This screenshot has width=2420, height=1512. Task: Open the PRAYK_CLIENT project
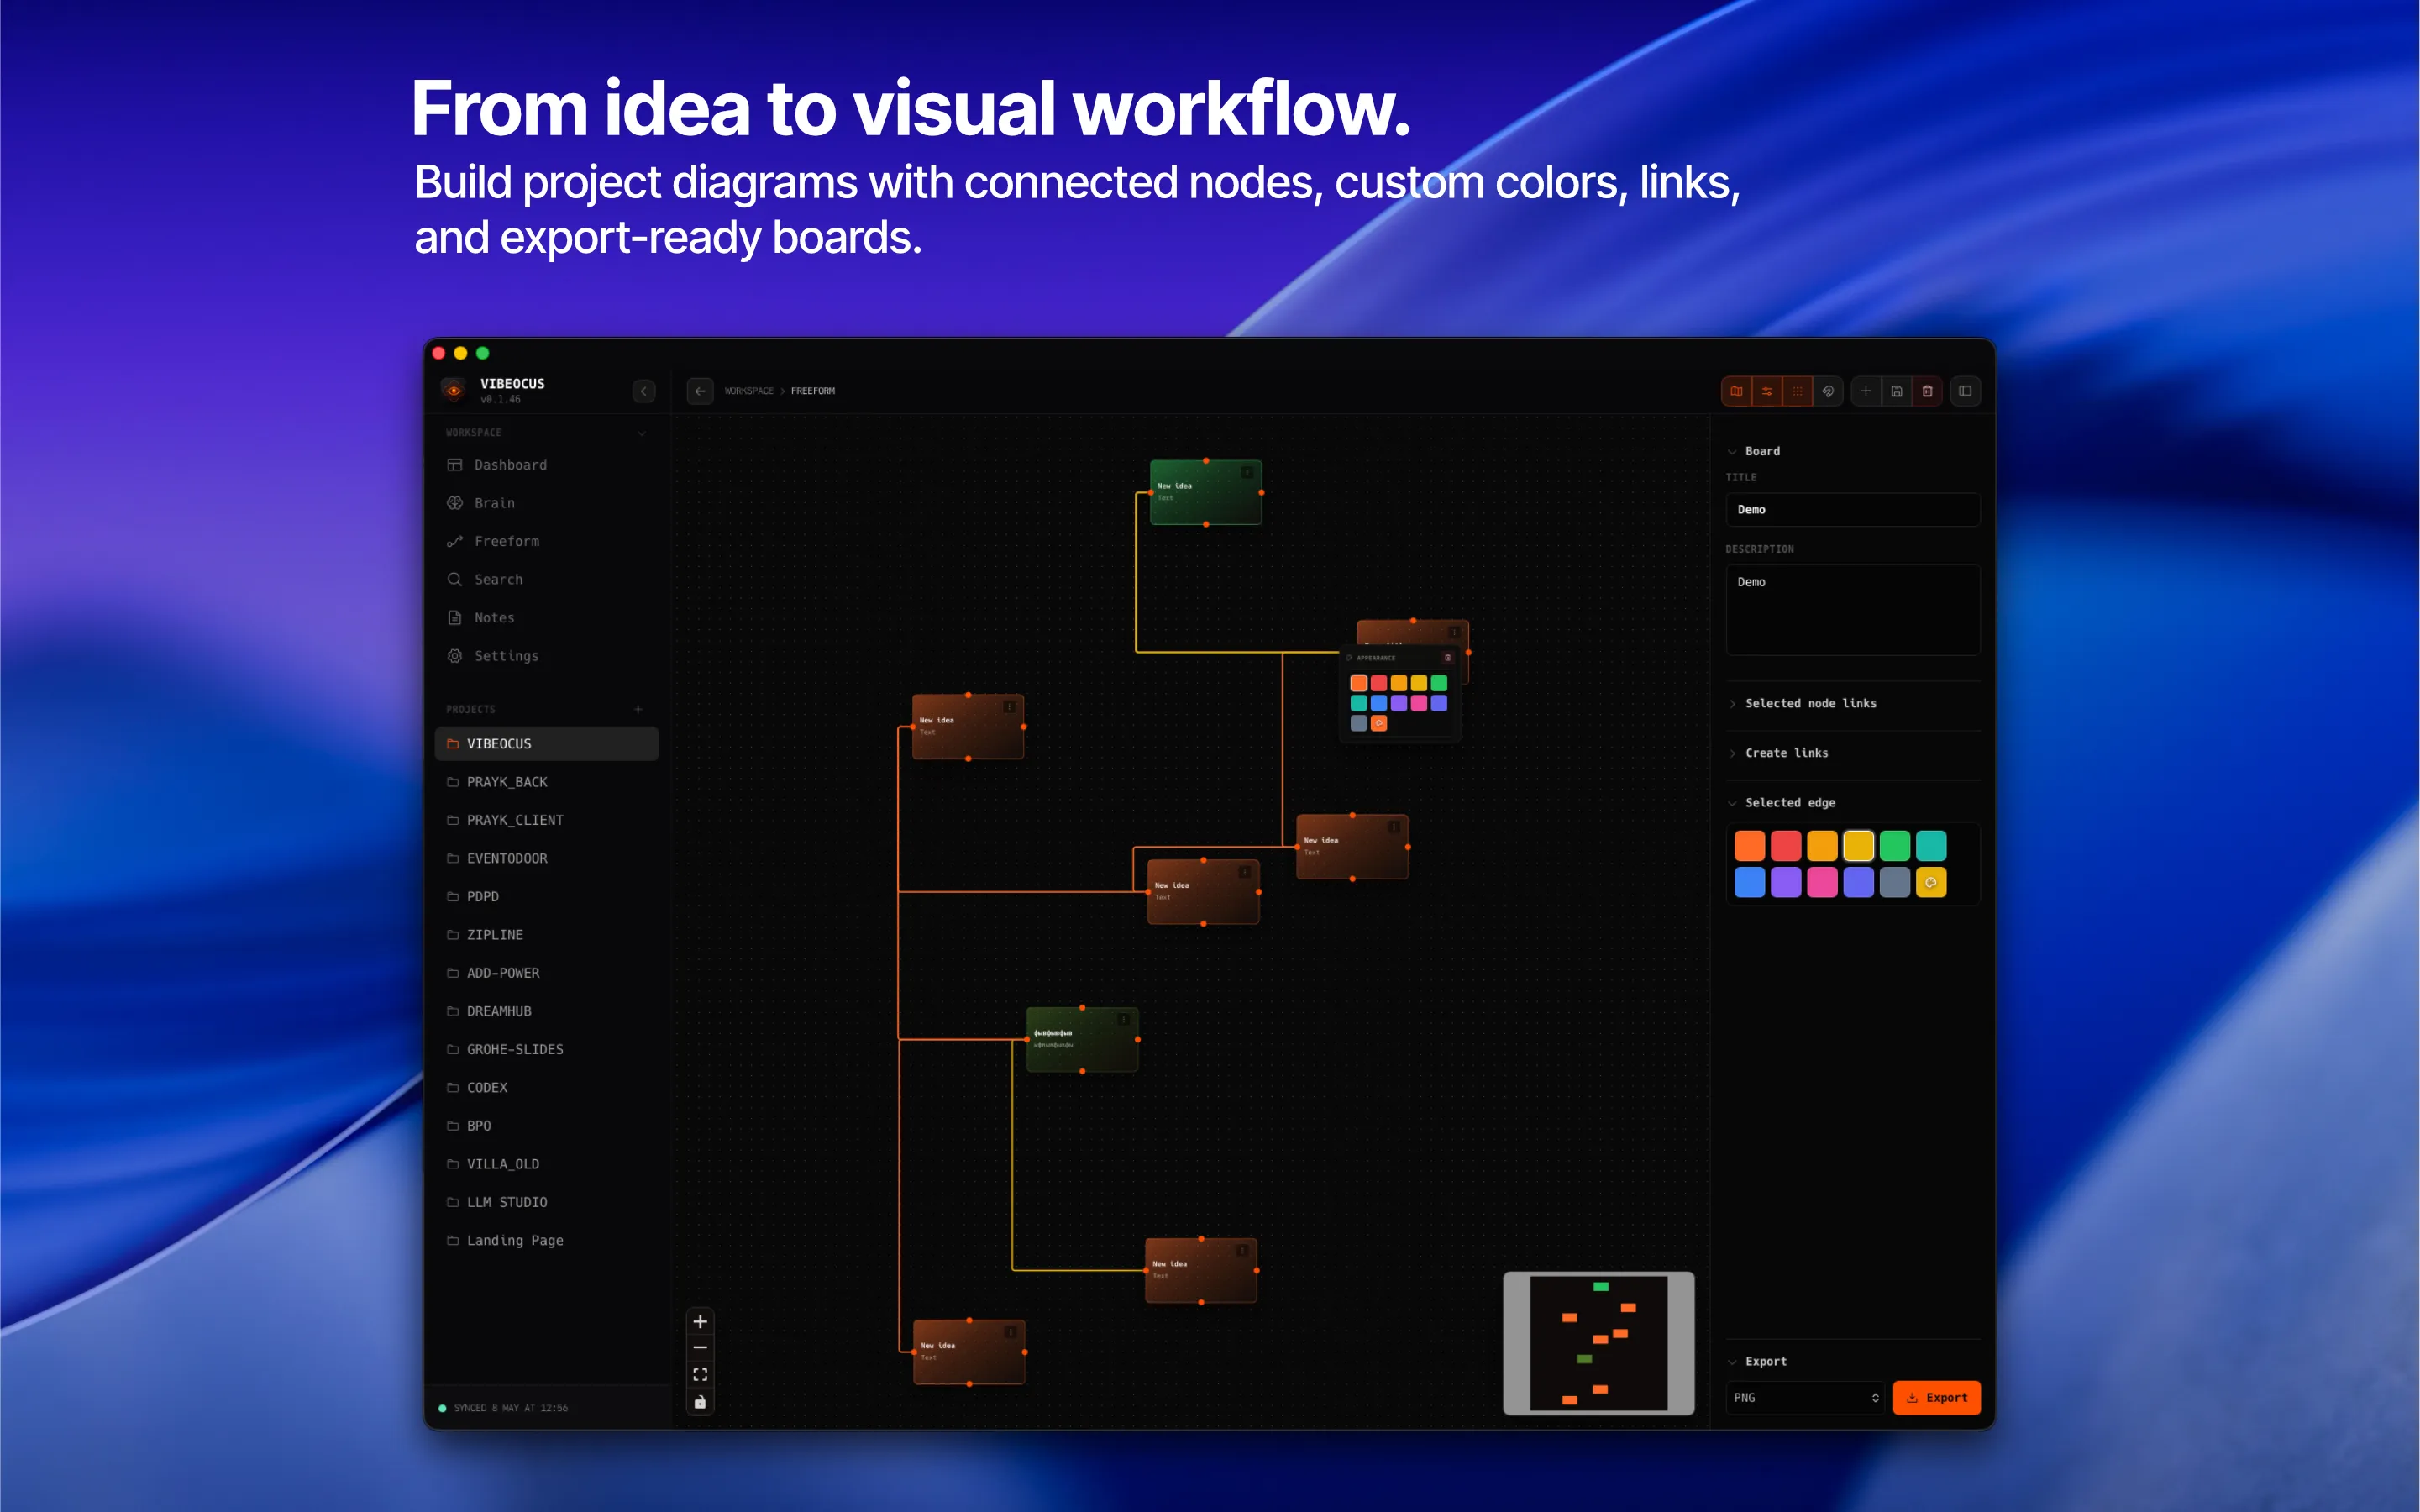[547, 820]
